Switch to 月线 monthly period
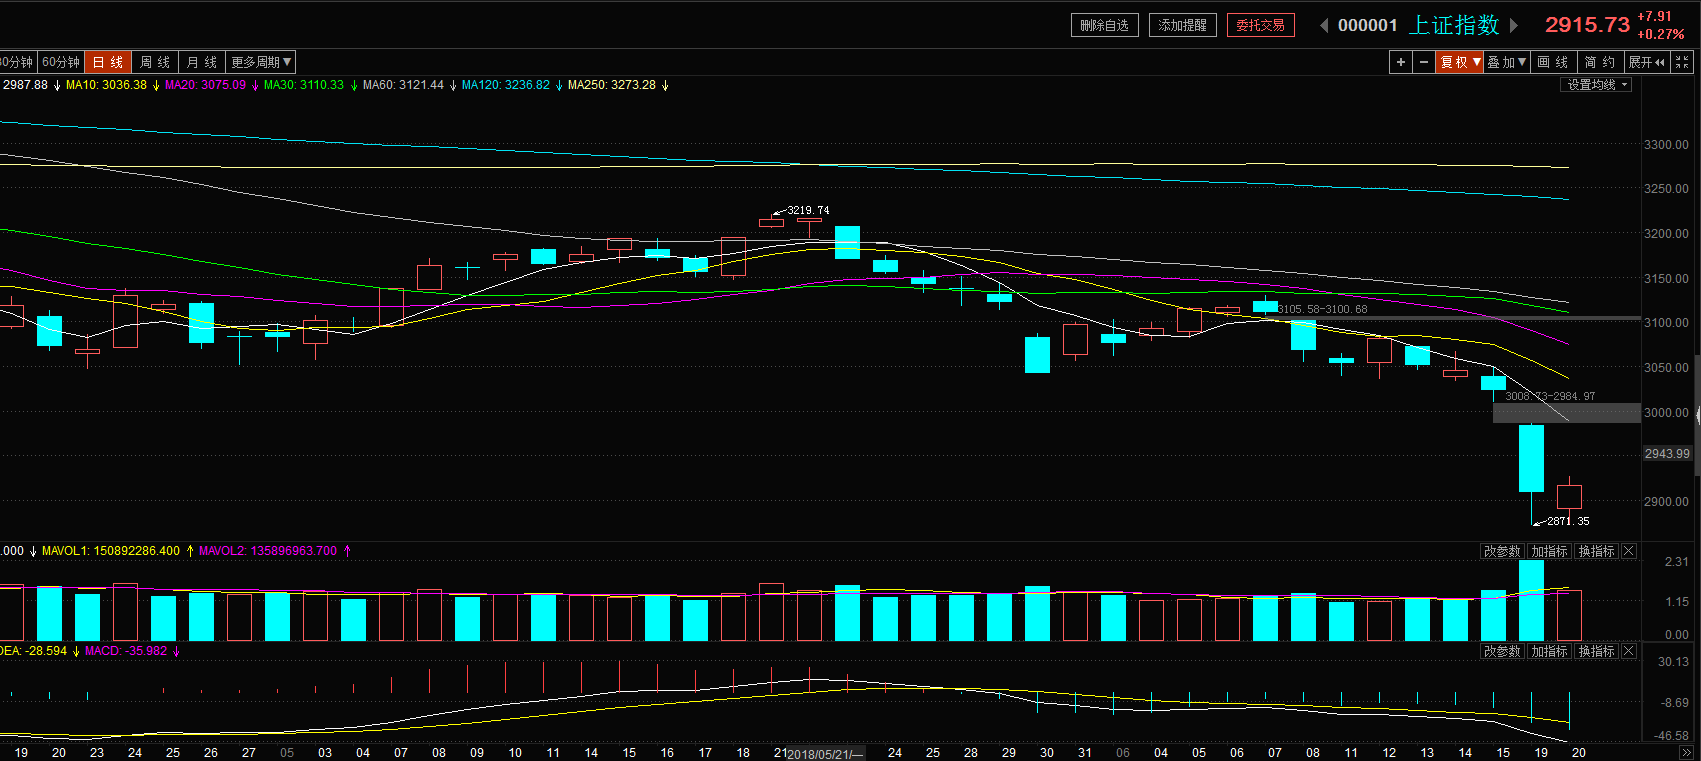The height and width of the screenshot is (761, 1701). tap(201, 62)
